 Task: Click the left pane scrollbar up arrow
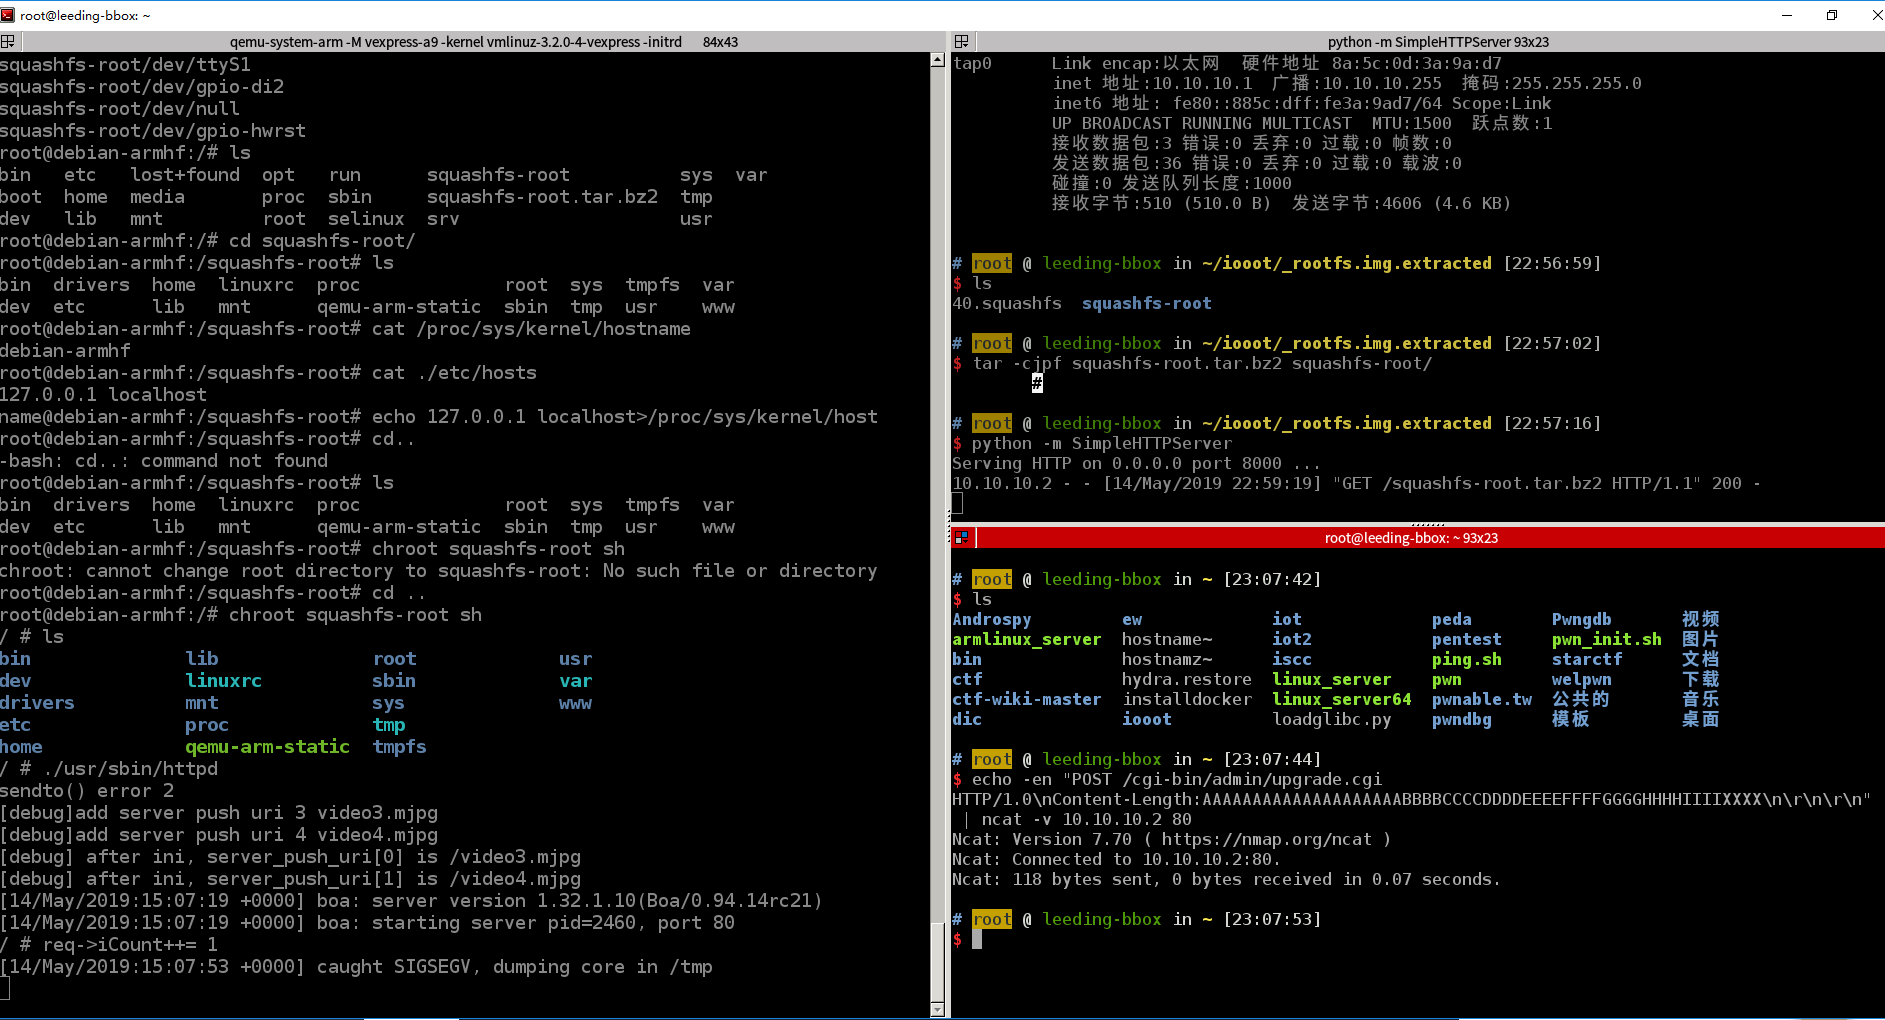[x=937, y=60]
